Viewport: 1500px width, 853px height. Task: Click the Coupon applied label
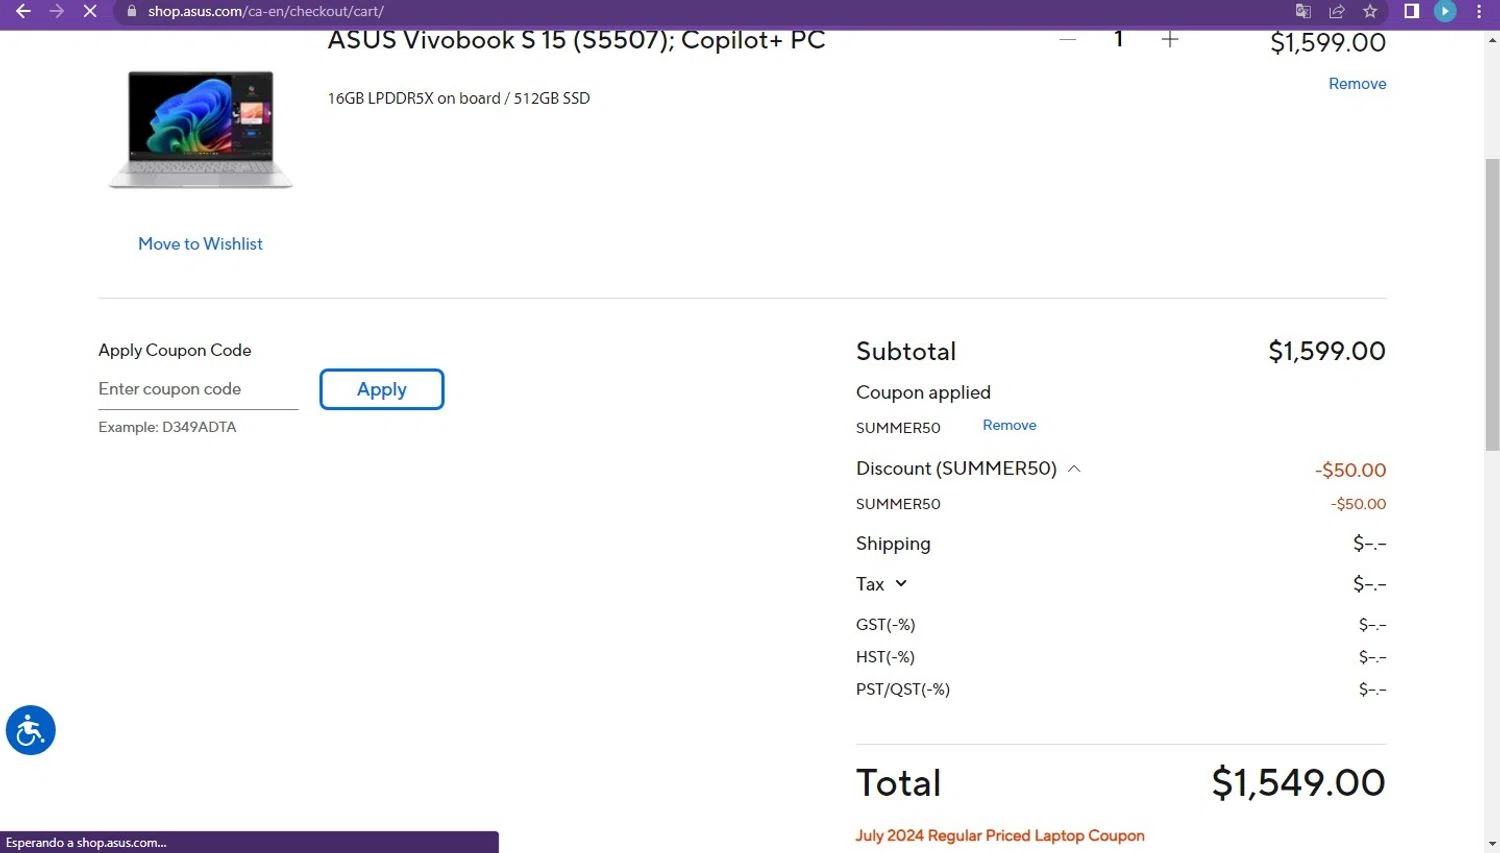pyautogui.click(x=923, y=393)
